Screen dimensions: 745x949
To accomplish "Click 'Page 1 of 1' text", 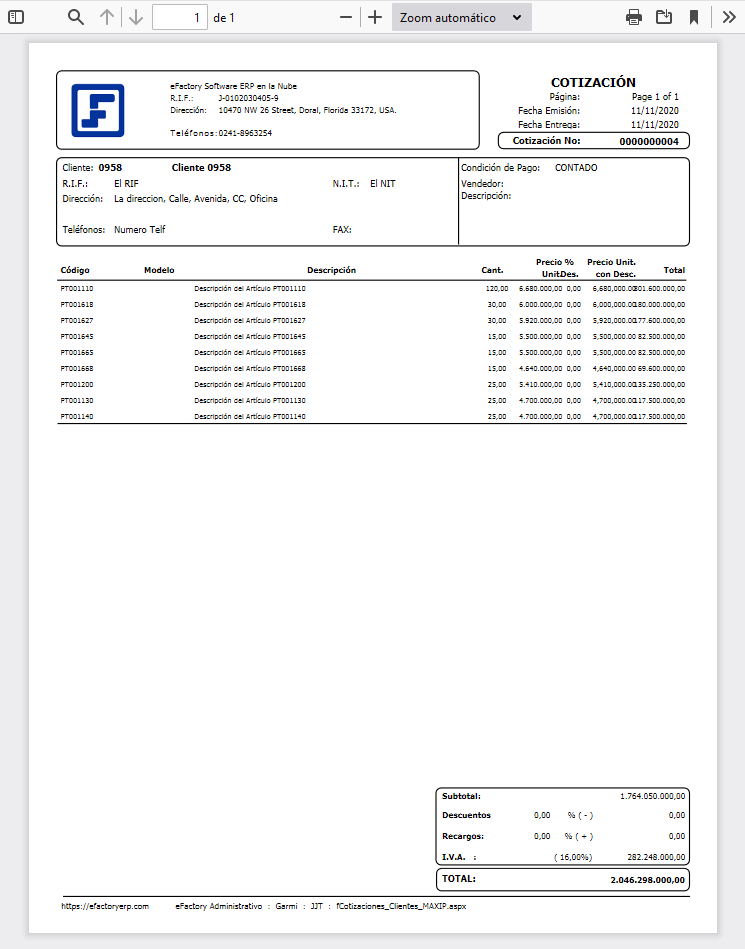I will coord(655,97).
